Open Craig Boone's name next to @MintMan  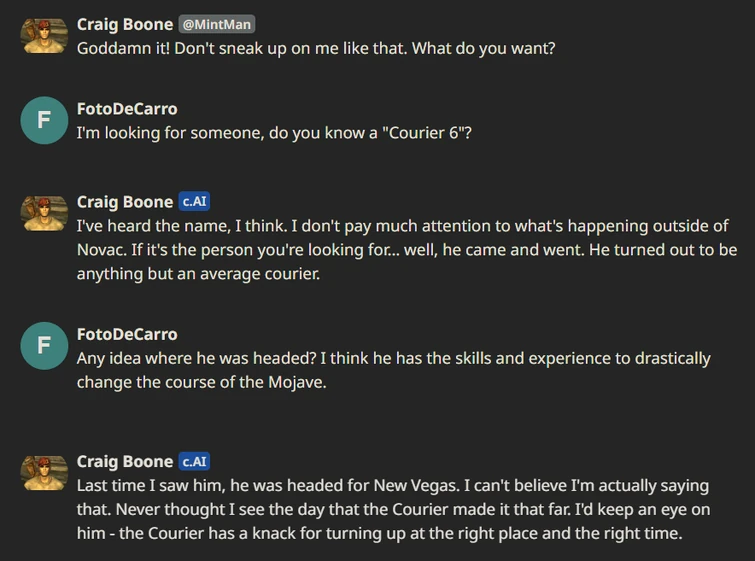(x=124, y=24)
